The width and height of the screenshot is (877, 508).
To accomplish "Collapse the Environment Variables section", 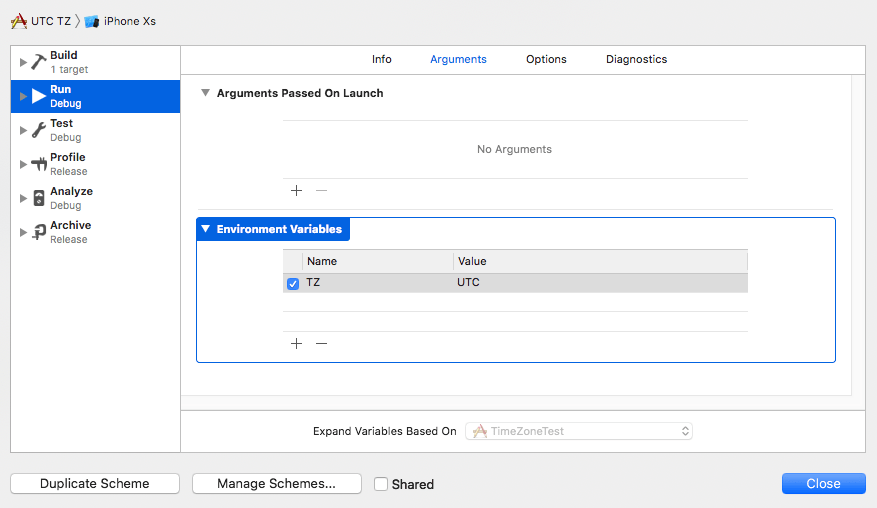I will tap(206, 229).
